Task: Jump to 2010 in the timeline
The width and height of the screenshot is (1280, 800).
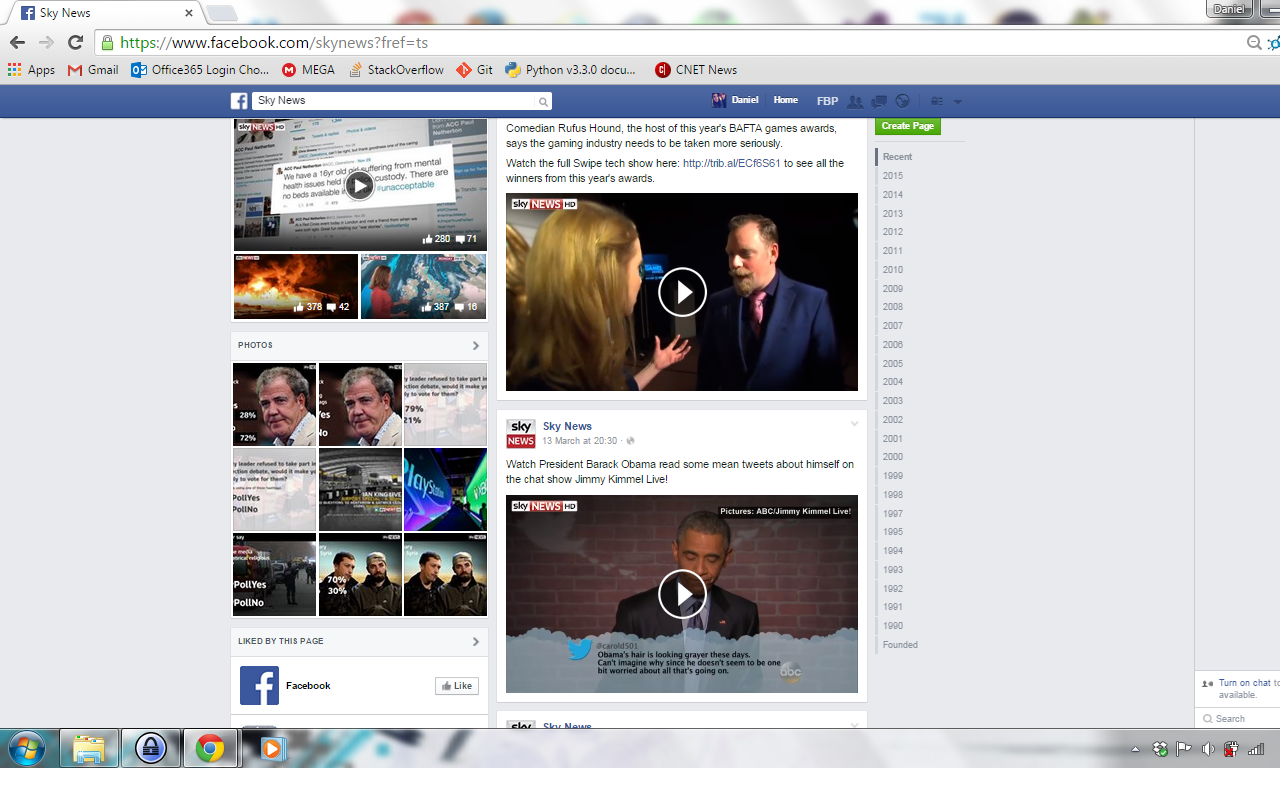Action: [x=892, y=270]
